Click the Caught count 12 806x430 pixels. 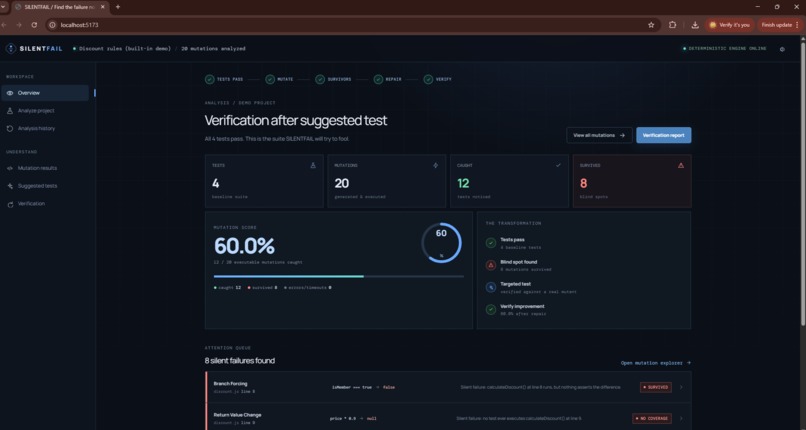pyautogui.click(x=463, y=183)
